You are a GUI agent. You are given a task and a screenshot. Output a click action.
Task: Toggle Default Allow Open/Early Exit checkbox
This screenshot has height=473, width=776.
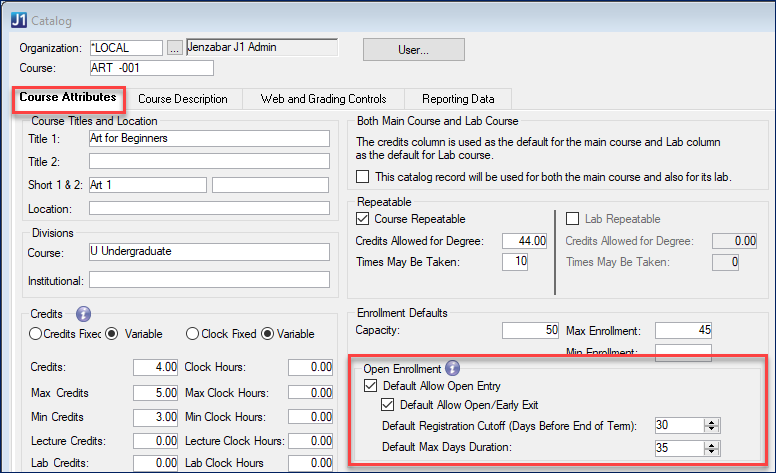[389, 405]
